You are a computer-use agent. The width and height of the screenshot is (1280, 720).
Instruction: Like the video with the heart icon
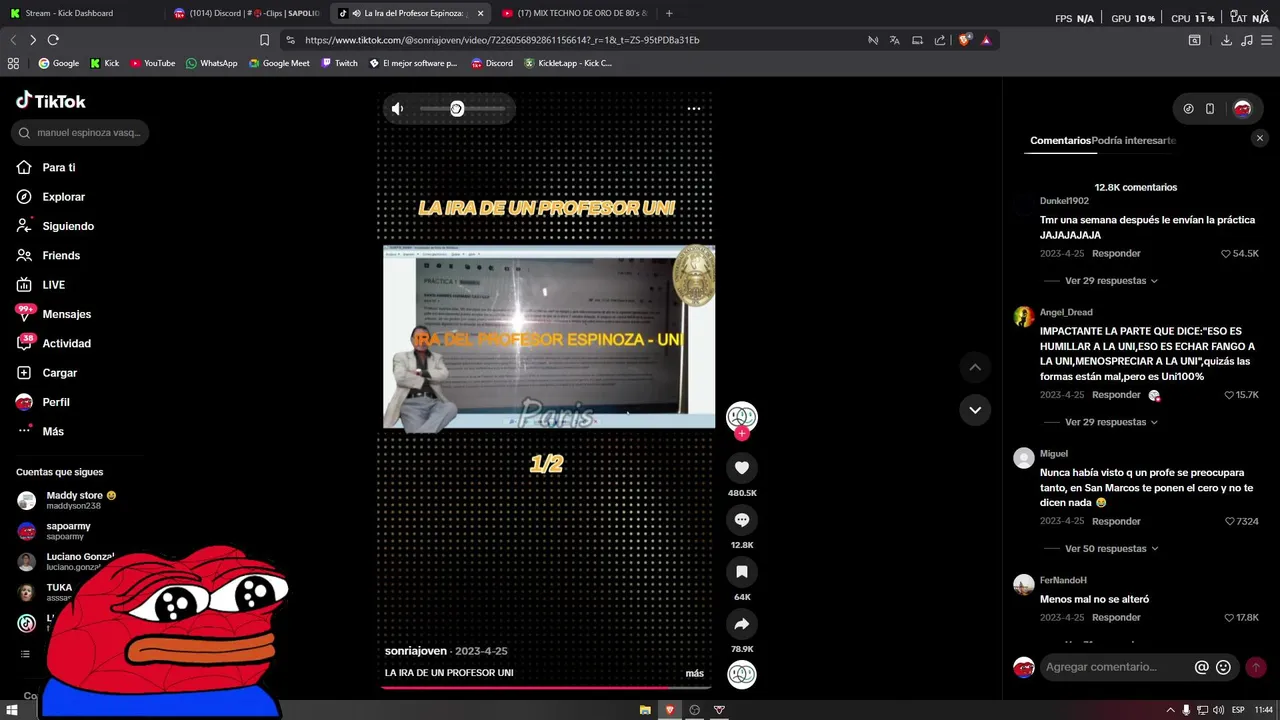(x=742, y=468)
